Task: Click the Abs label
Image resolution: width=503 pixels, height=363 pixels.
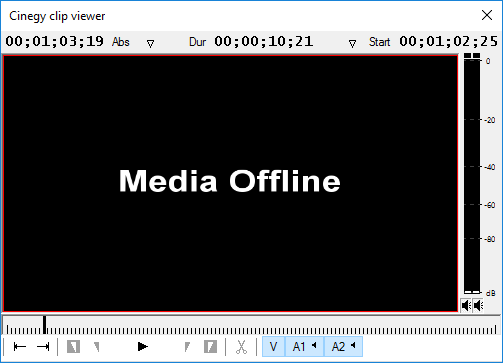Action: tap(121, 42)
